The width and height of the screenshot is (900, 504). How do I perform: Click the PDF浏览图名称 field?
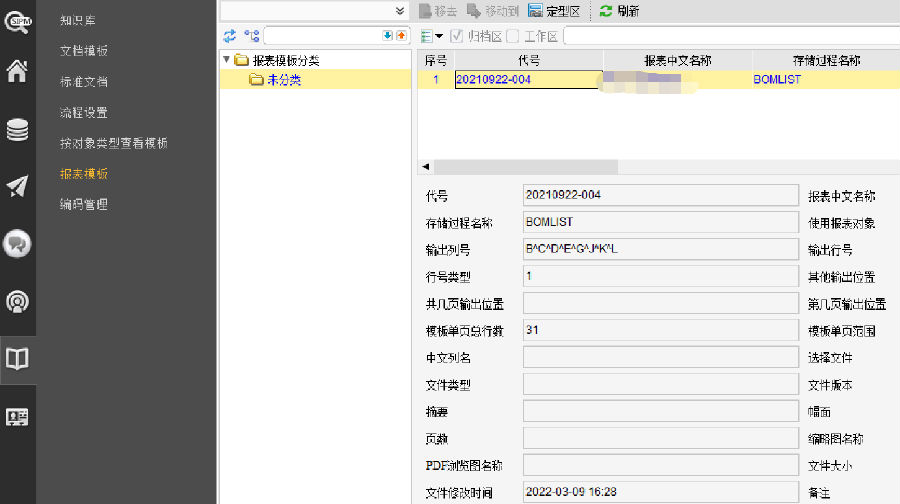click(x=661, y=464)
